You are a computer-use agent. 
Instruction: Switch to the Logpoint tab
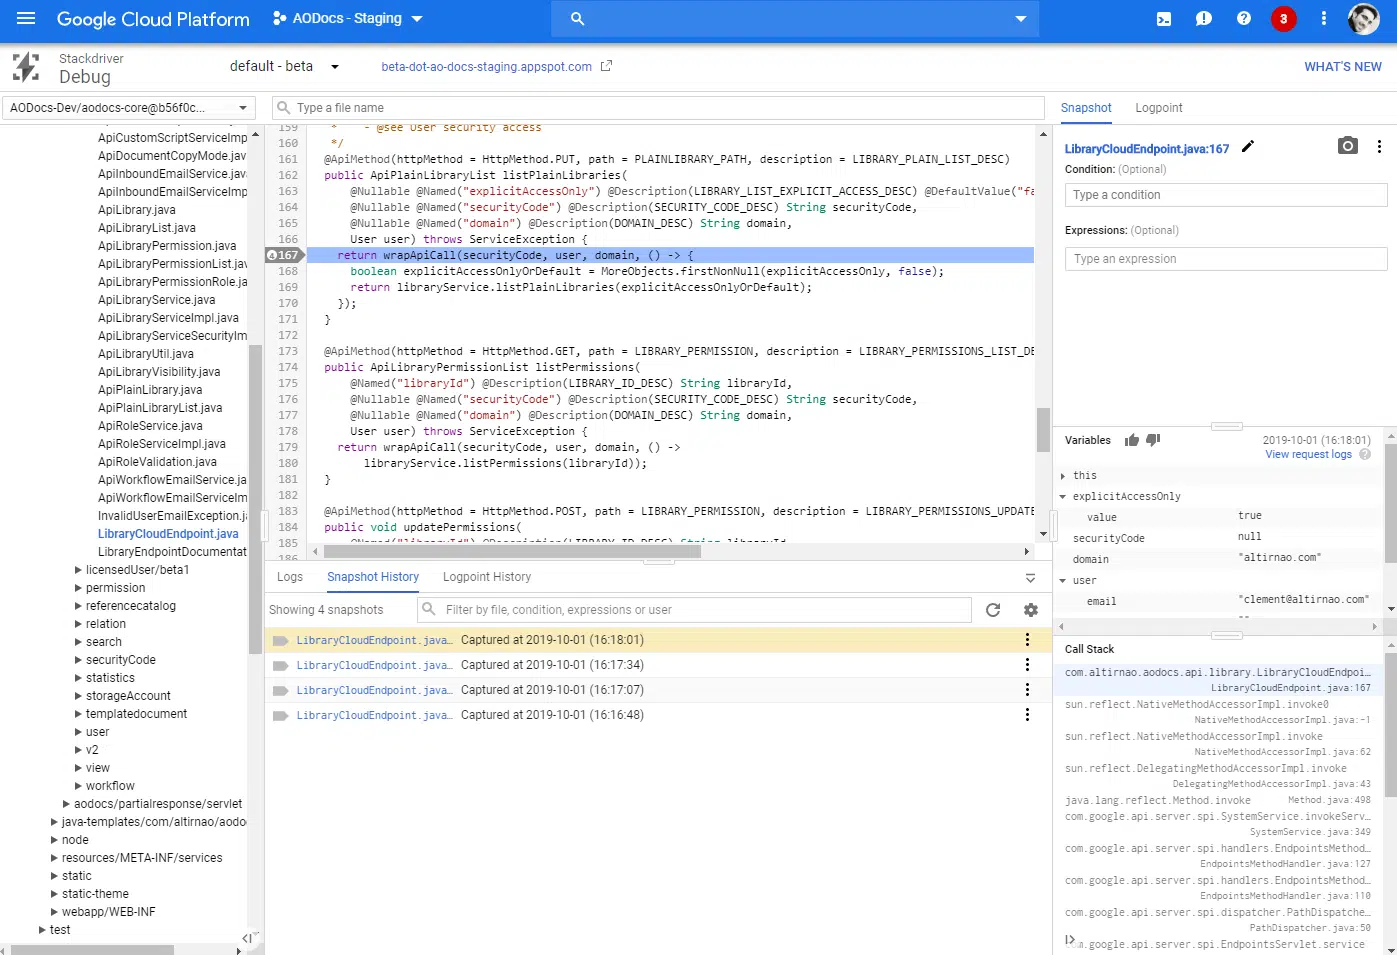pyautogui.click(x=1159, y=108)
